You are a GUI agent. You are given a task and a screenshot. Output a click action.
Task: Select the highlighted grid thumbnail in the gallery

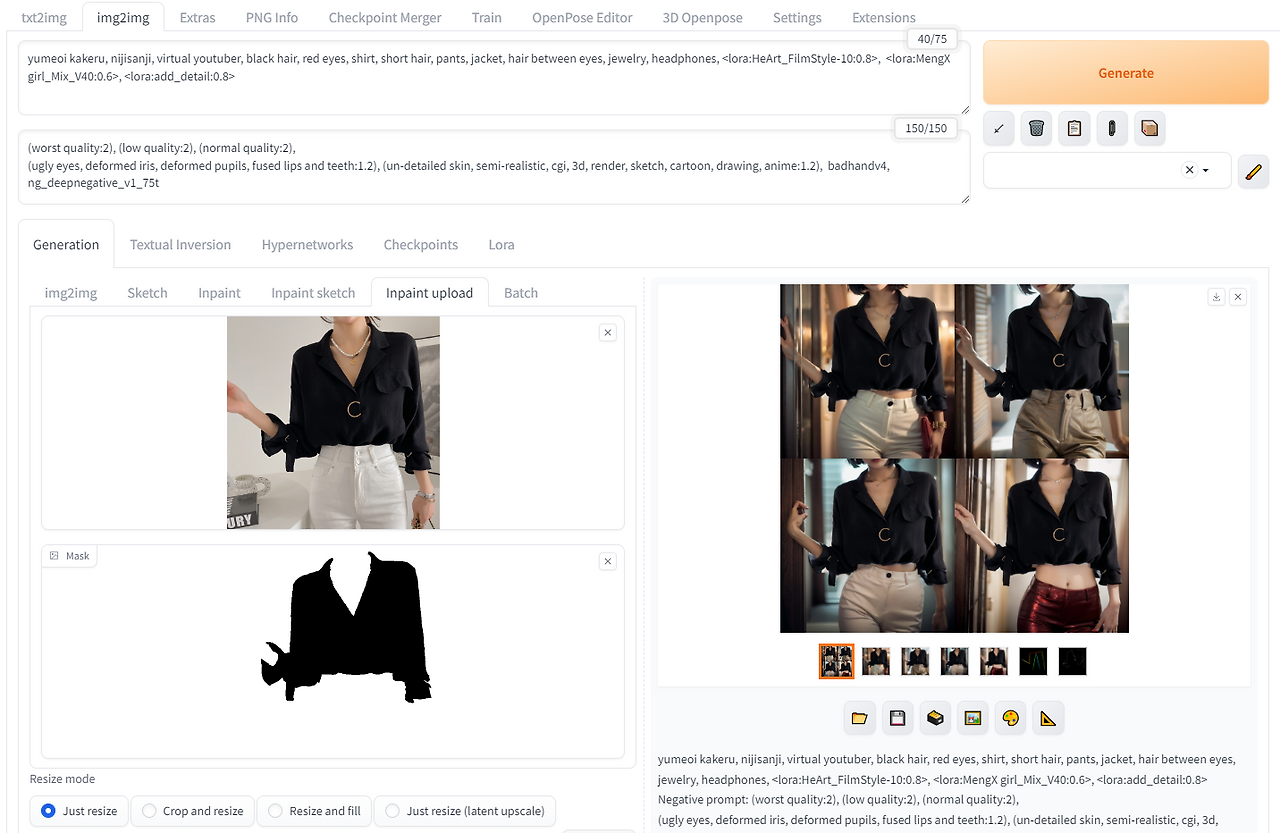(x=836, y=661)
